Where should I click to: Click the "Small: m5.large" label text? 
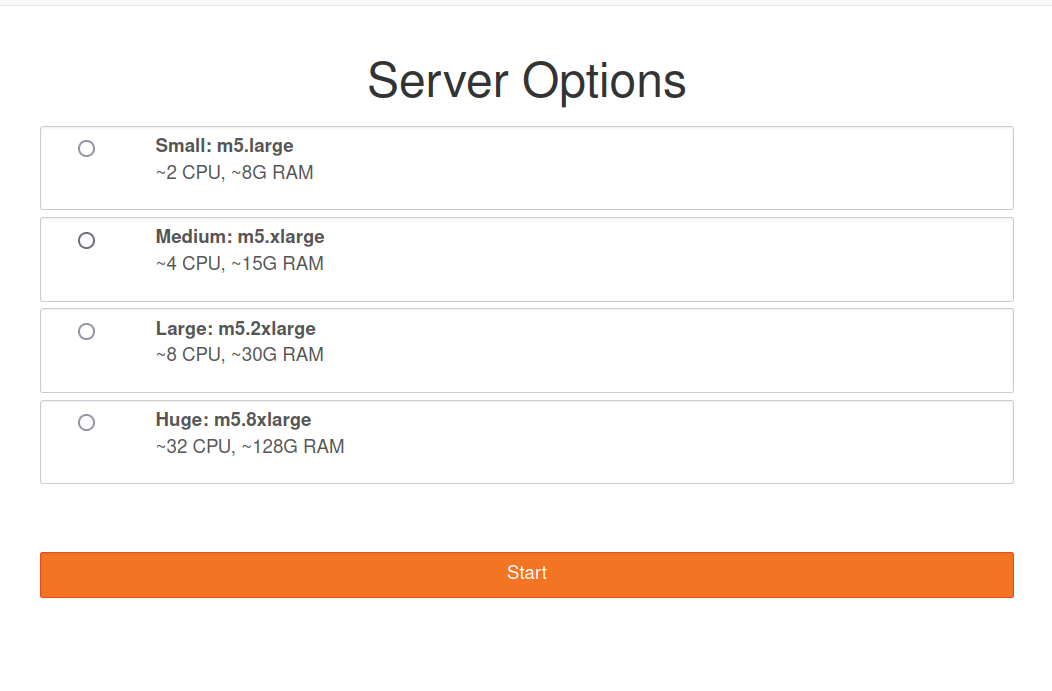224,146
